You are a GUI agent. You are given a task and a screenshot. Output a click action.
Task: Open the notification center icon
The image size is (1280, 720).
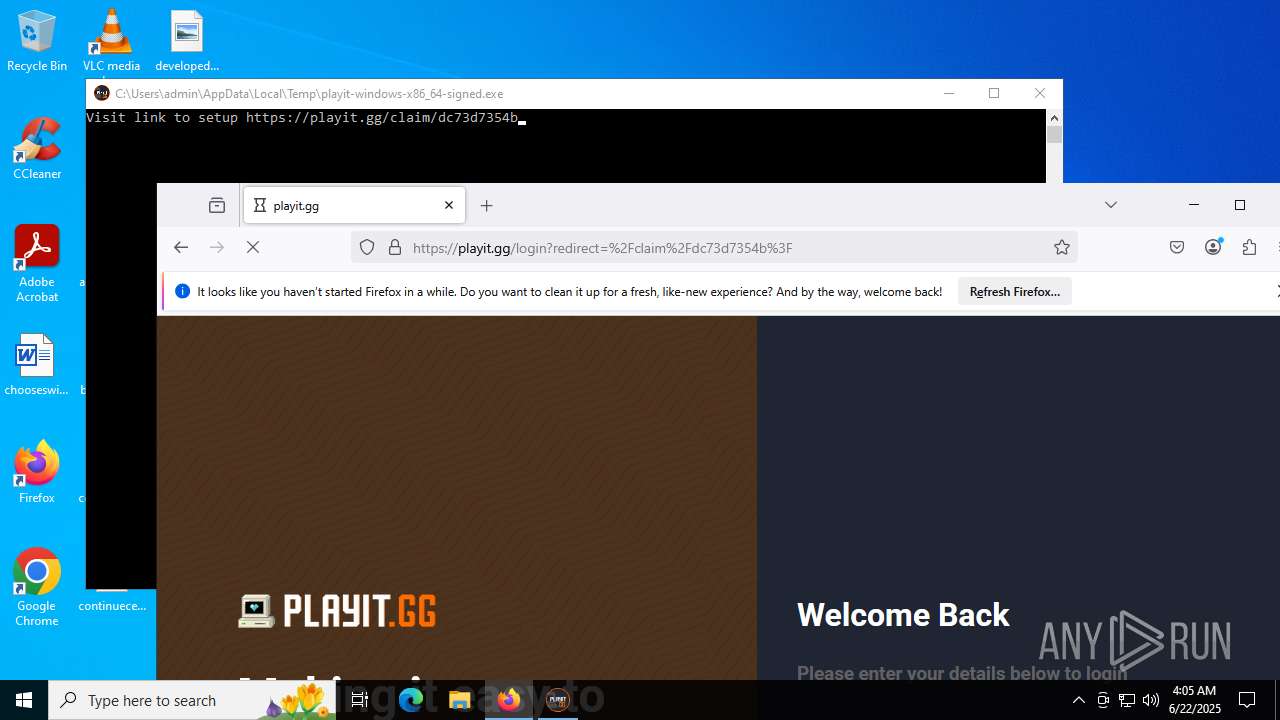click(1247, 700)
